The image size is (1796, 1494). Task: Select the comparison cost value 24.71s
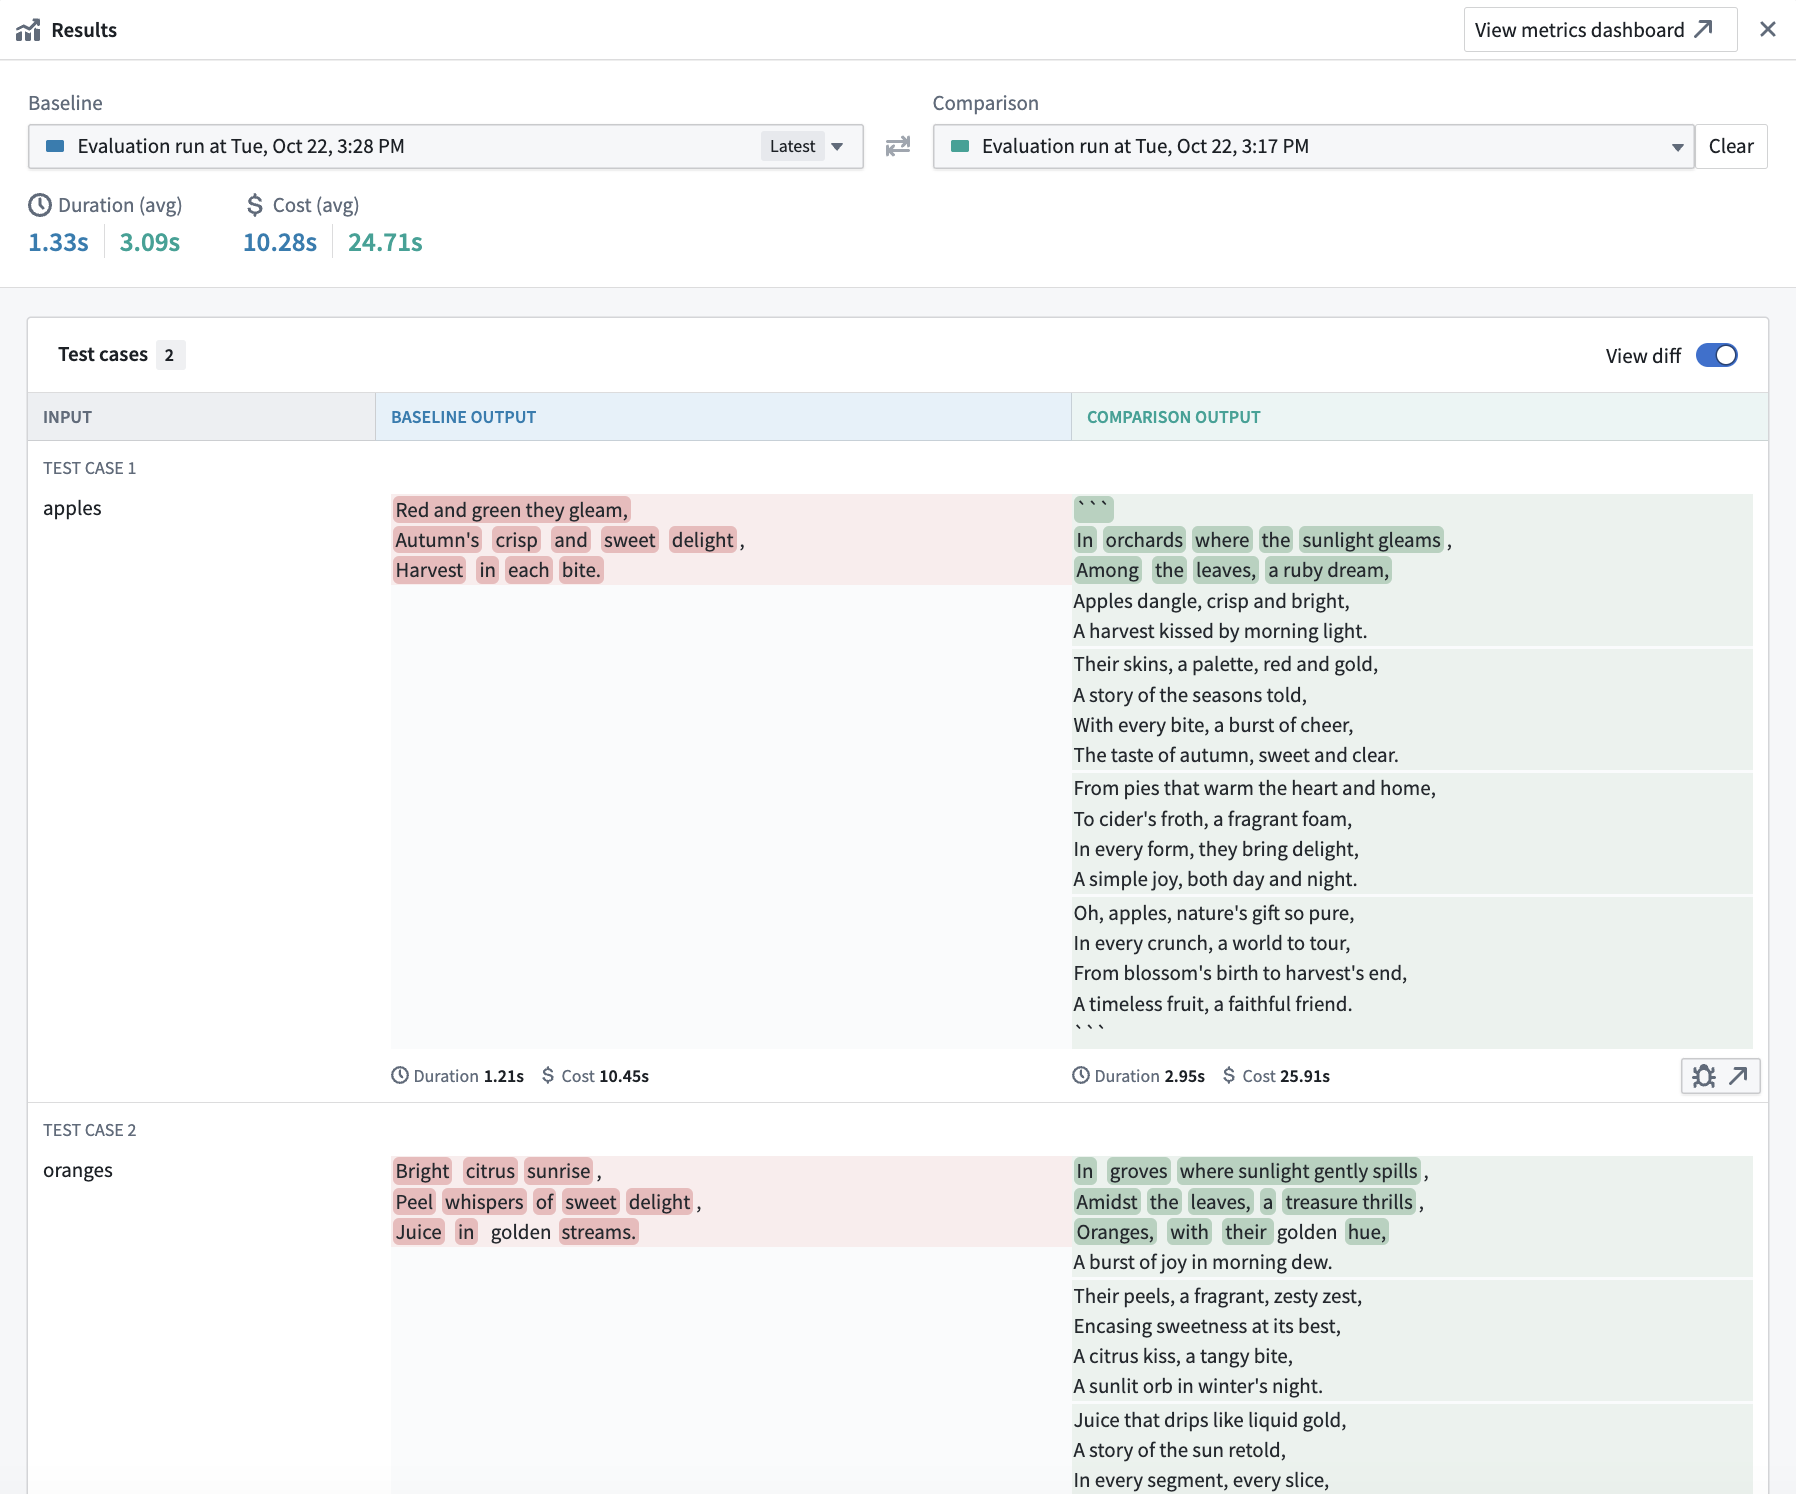(x=385, y=242)
